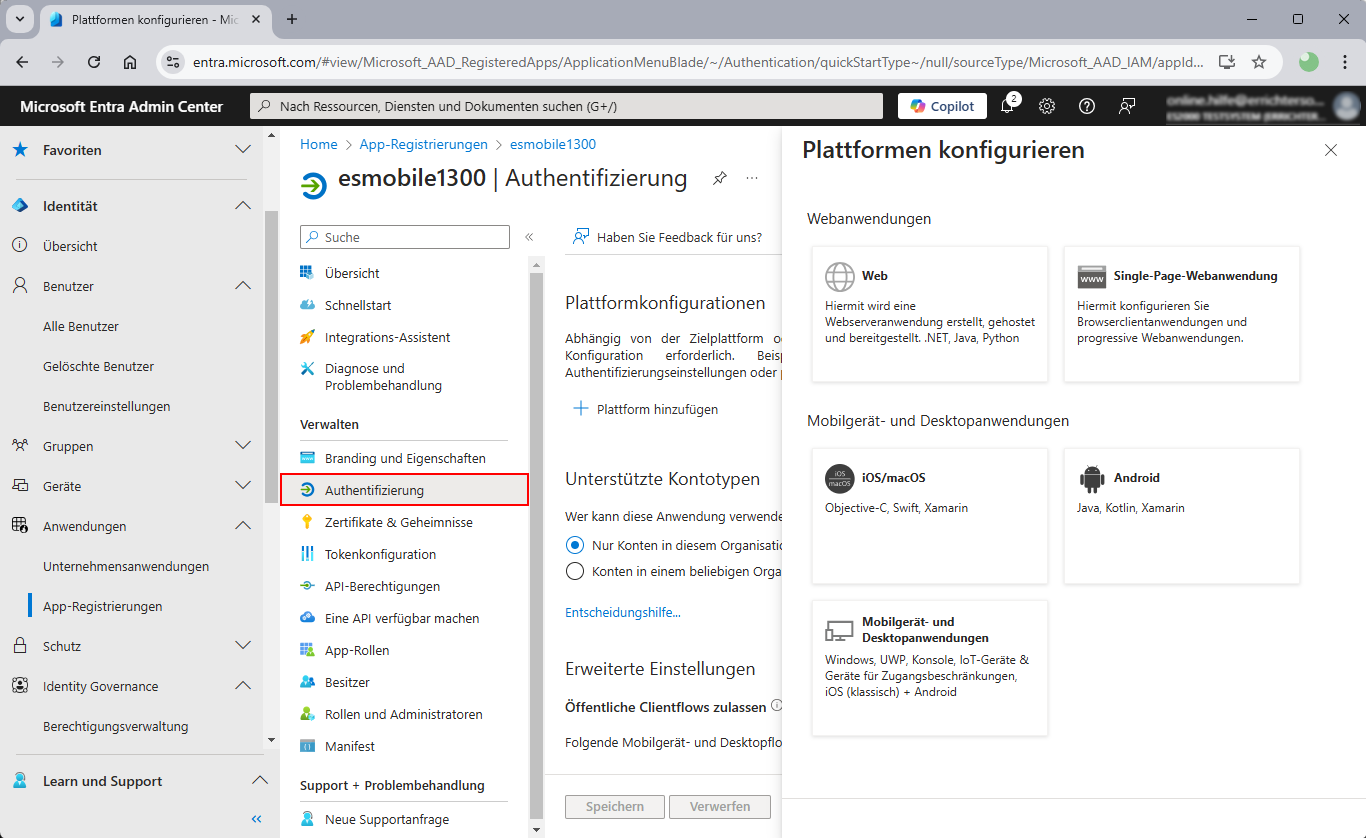This screenshot has height=838, width=1366.
Task: Click the Tokenkonfiguration bars icon
Action: click(308, 554)
